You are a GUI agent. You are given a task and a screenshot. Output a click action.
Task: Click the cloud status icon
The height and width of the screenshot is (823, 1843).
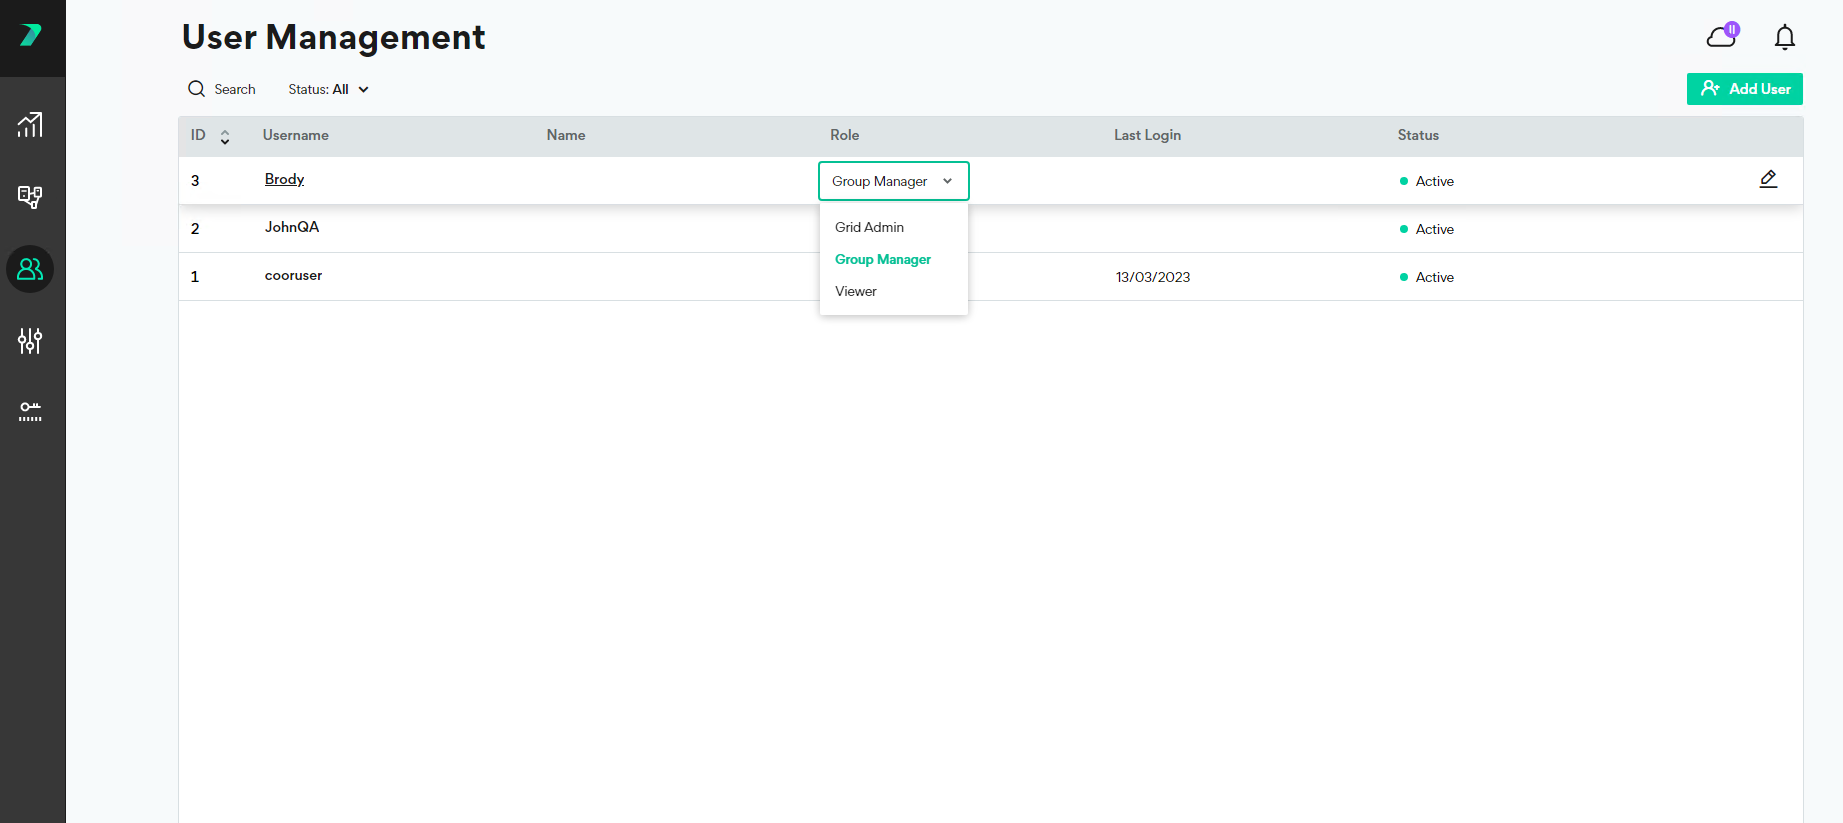pyautogui.click(x=1721, y=37)
